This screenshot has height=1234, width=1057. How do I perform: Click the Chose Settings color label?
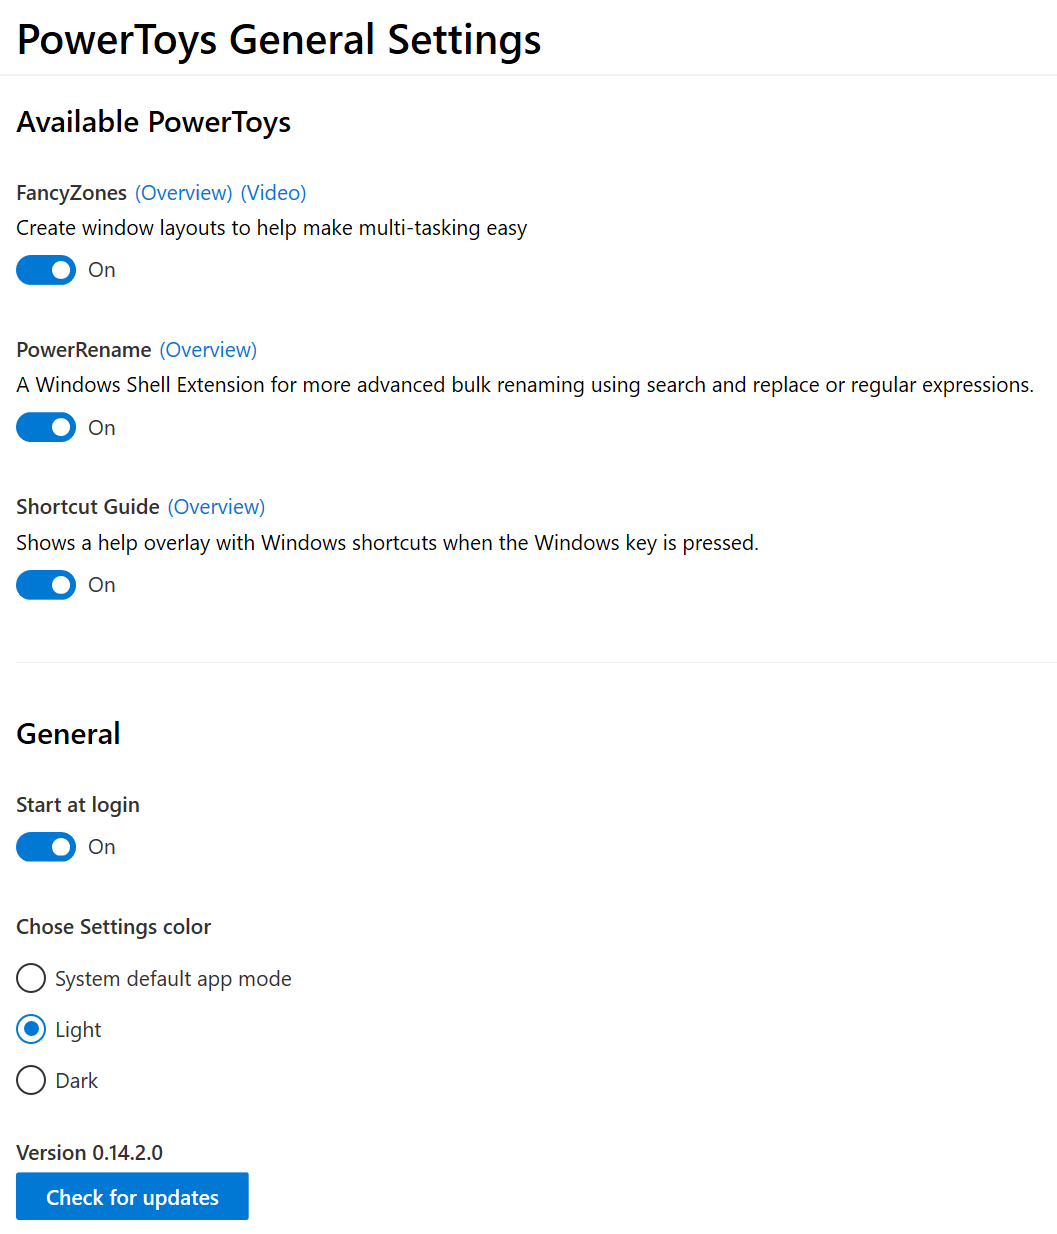point(113,926)
